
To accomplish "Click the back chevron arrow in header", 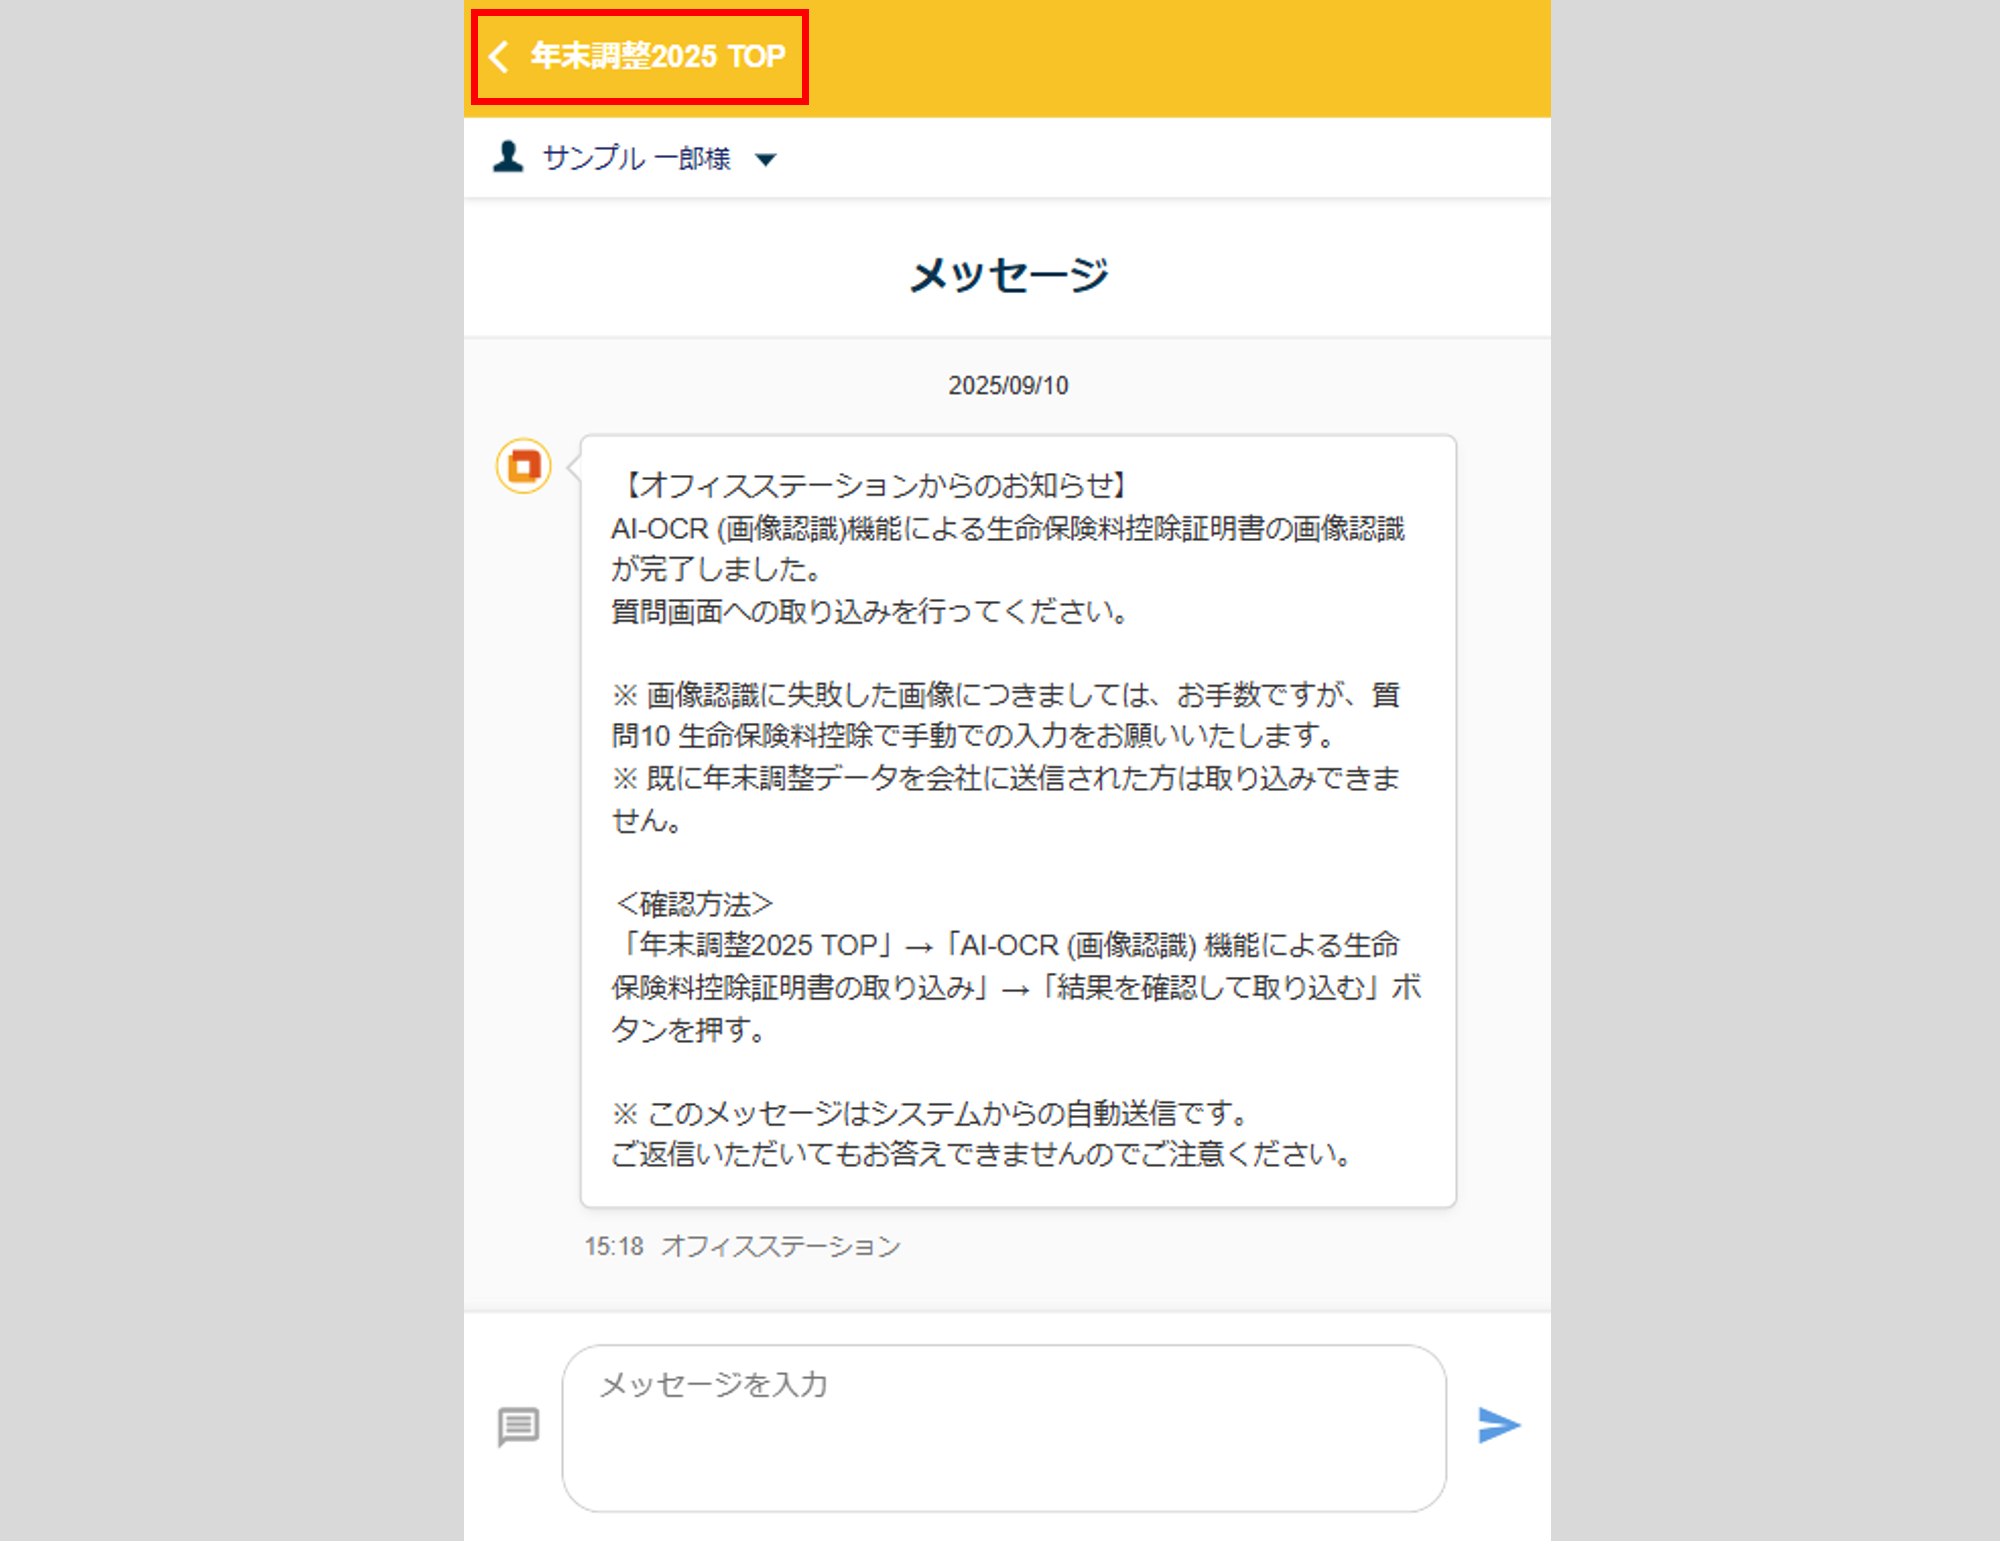I will point(499,56).
